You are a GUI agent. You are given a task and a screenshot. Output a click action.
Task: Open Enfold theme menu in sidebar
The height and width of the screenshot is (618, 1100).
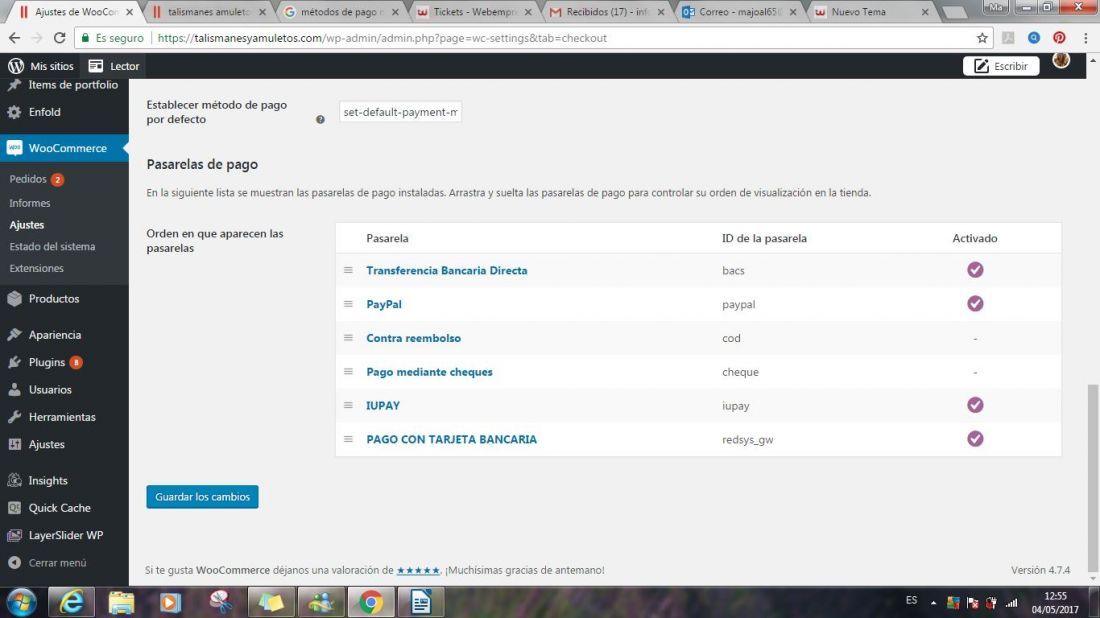[44, 112]
